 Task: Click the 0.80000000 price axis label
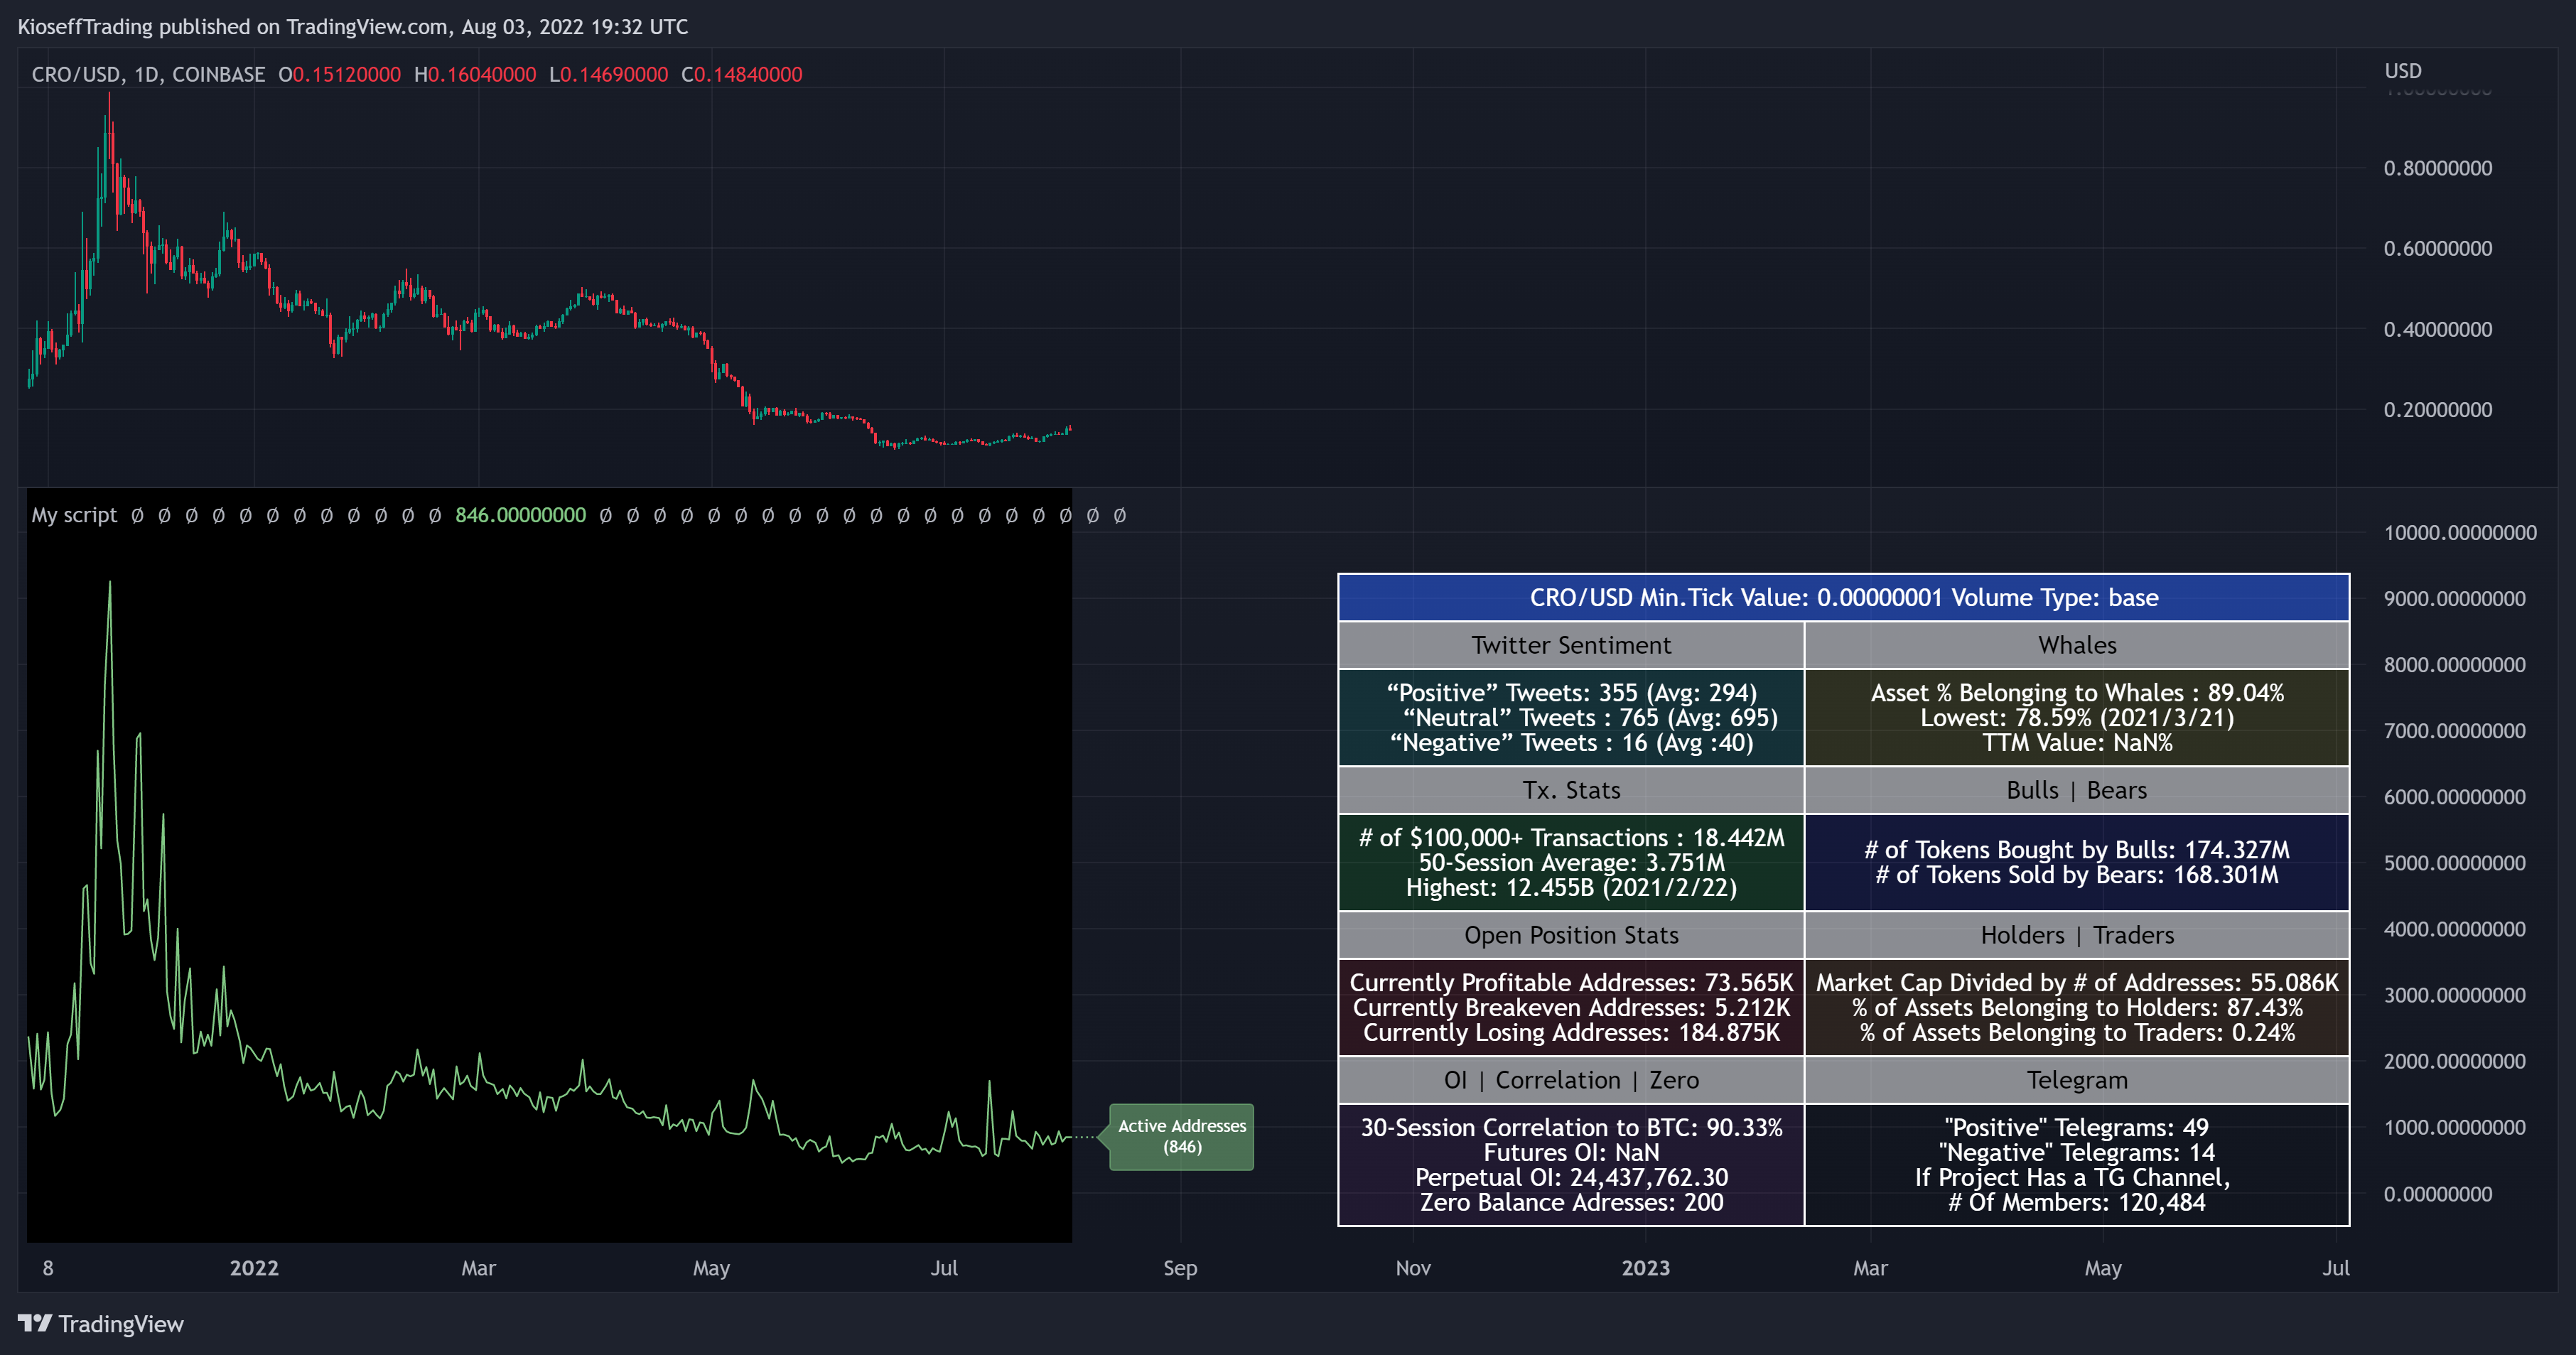click(x=2437, y=168)
